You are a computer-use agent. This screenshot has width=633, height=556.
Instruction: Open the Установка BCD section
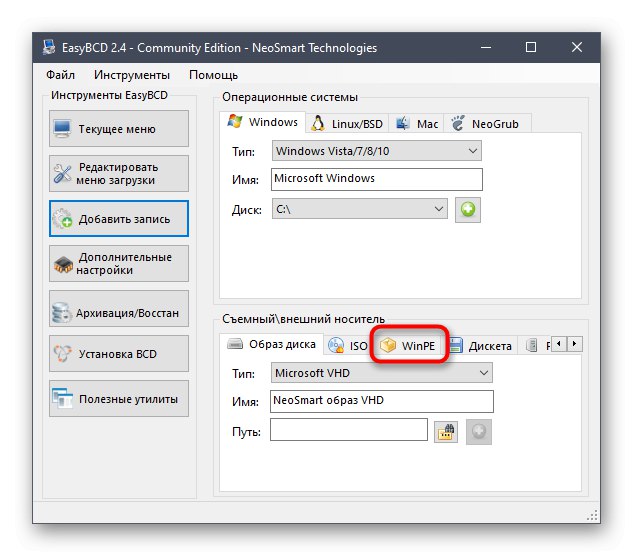(x=119, y=353)
